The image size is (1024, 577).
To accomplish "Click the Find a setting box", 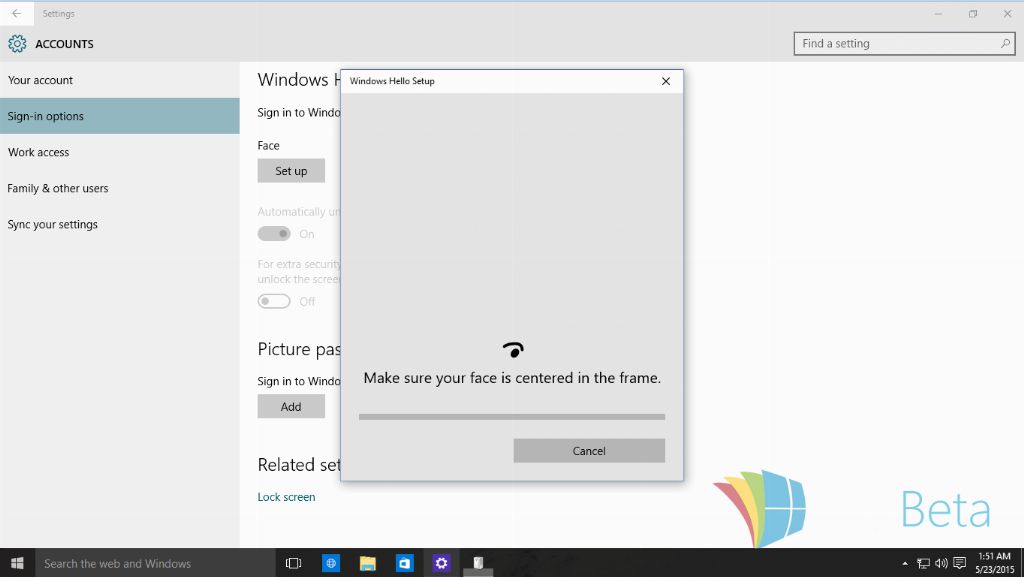I will tap(895, 44).
